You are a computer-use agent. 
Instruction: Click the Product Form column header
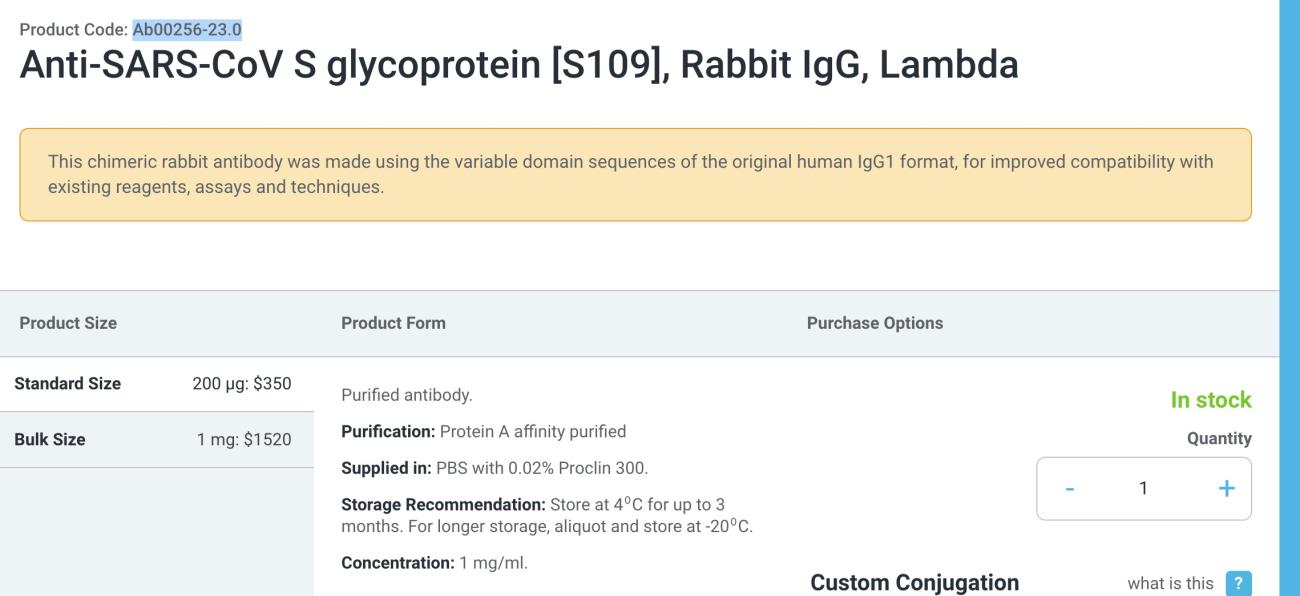394,323
